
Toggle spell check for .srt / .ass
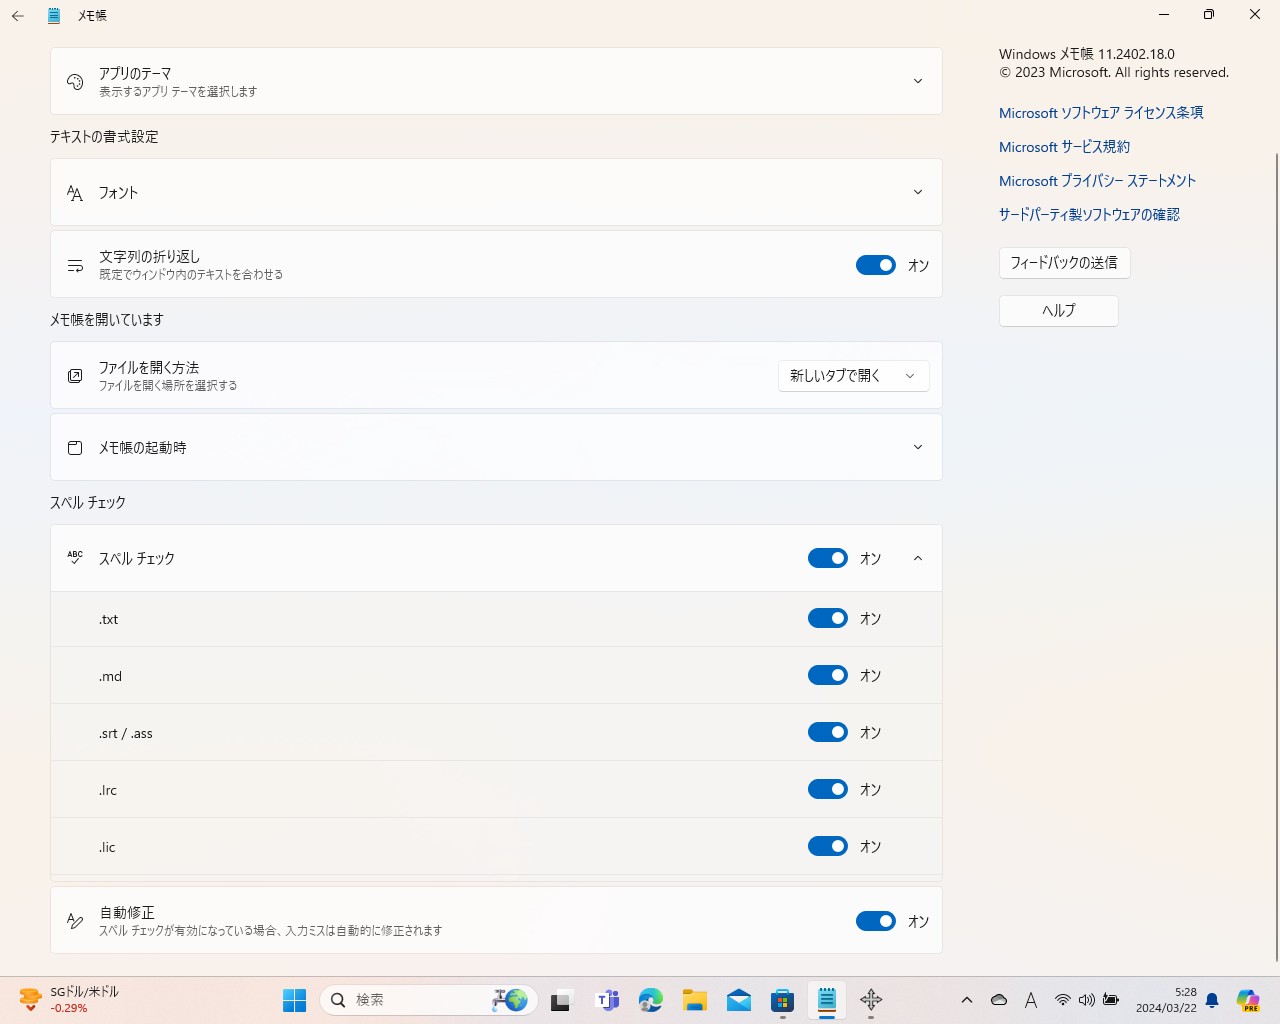coord(828,733)
